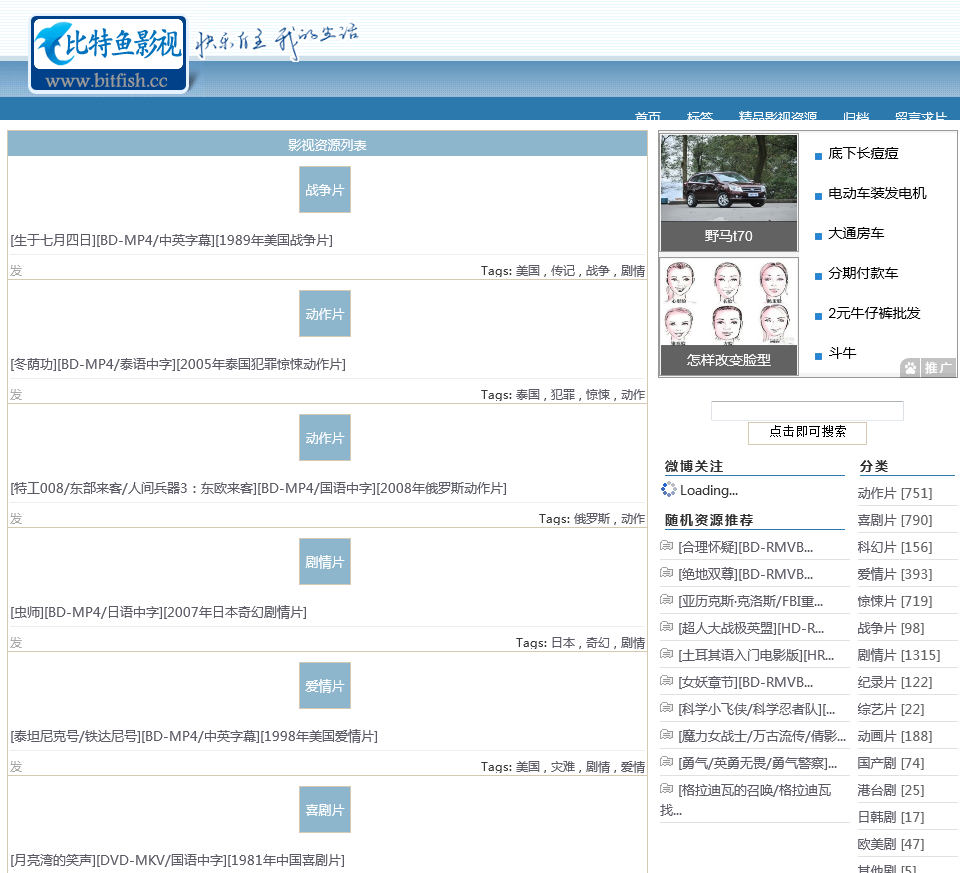Click the 2元牛仔裤批发 ad link
The image size is (960, 873).
(874, 313)
